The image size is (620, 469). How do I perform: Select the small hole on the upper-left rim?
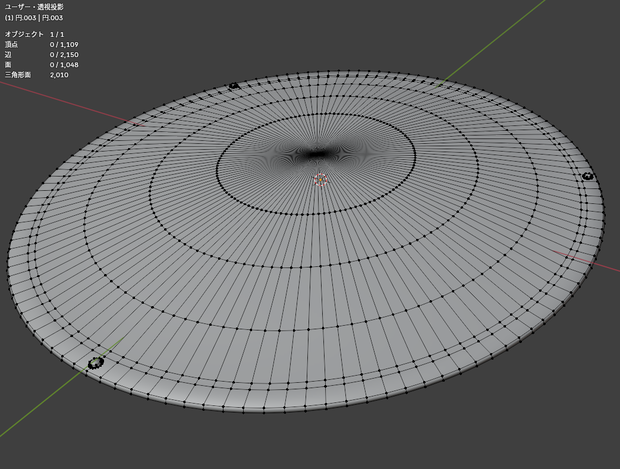234,85
